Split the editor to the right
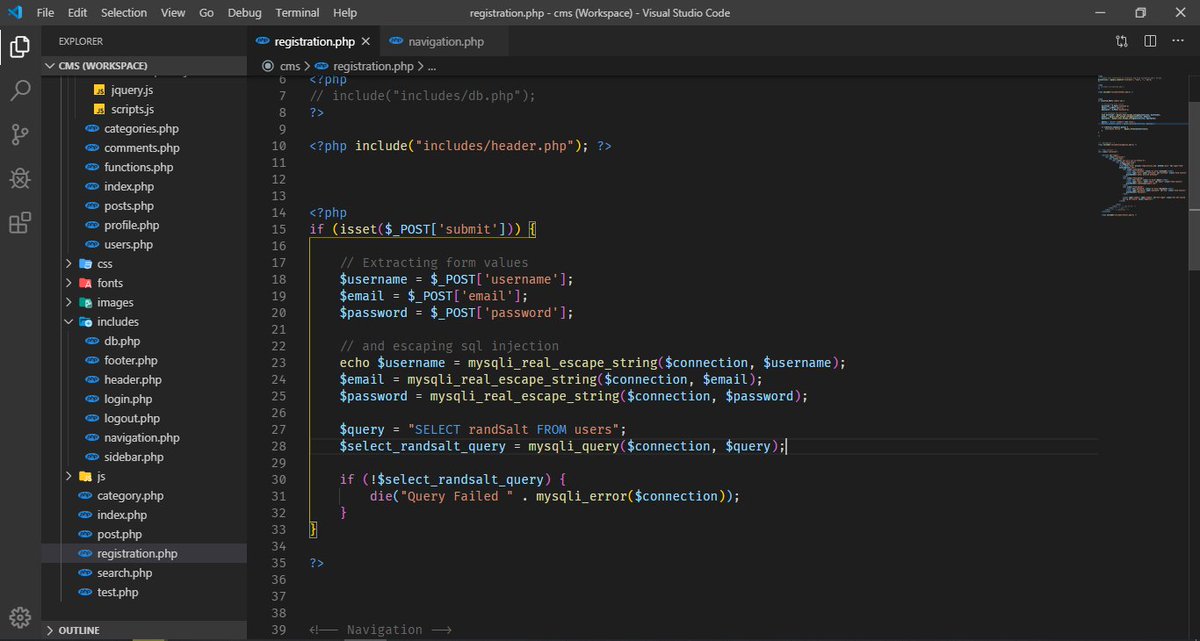Image resolution: width=1200 pixels, height=641 pixels. coord(1150,41)
